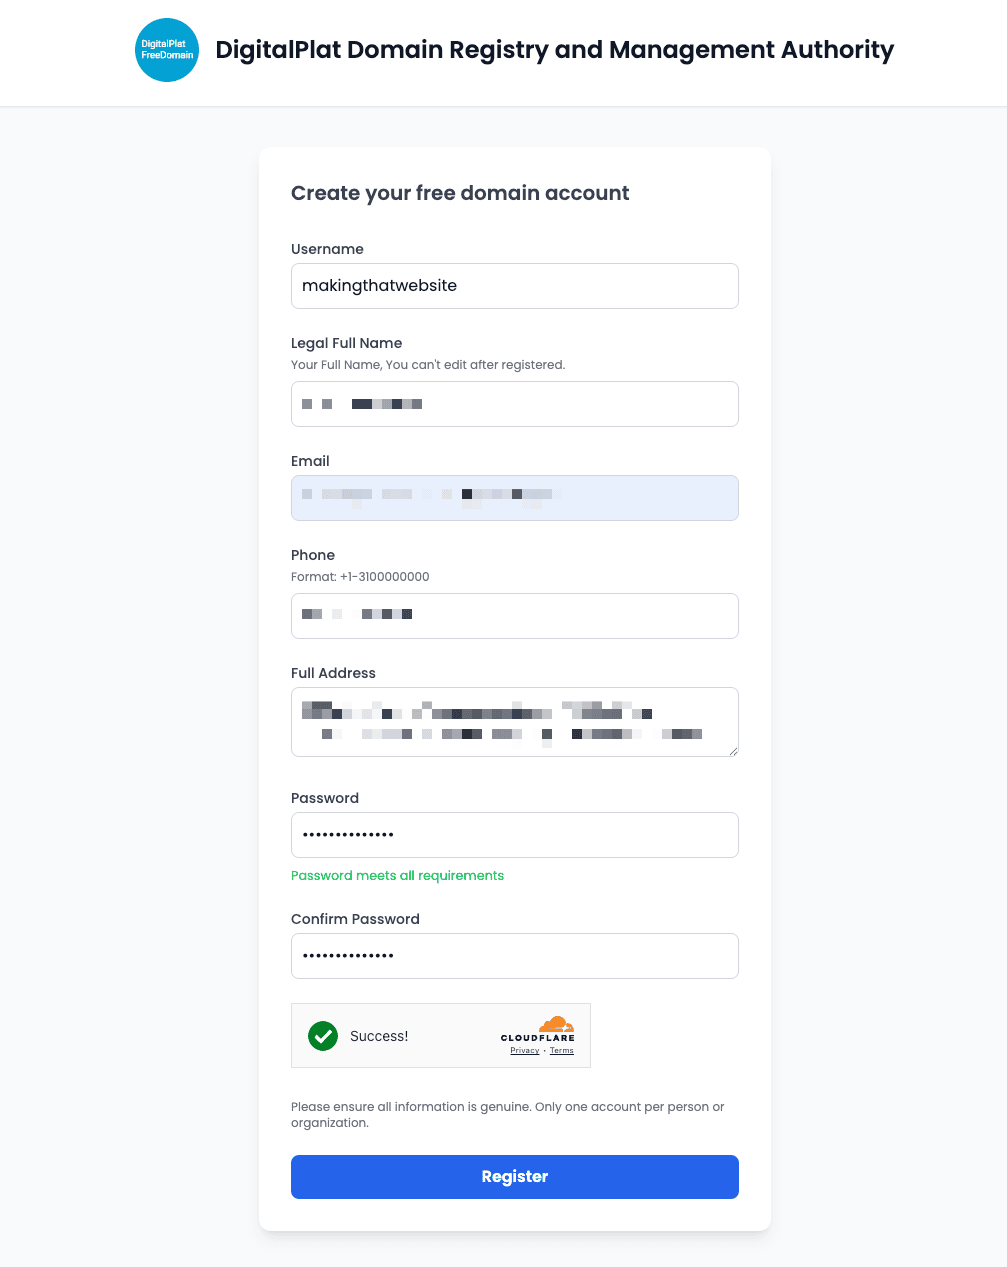Click the one account per person notice
This screenshot has height=1267, width=1007.
507,1114
